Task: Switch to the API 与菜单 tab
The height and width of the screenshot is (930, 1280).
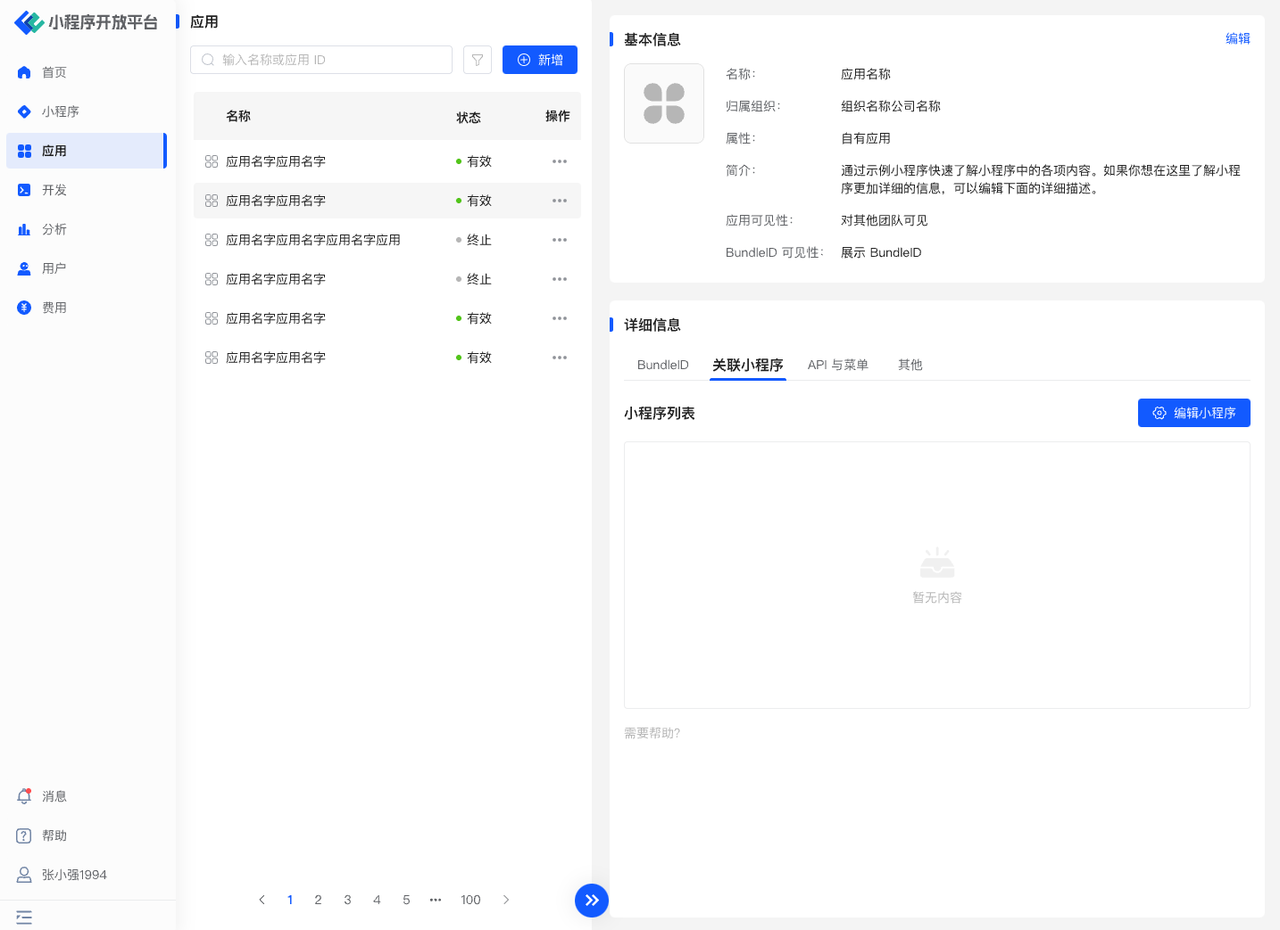Action: 837,365
